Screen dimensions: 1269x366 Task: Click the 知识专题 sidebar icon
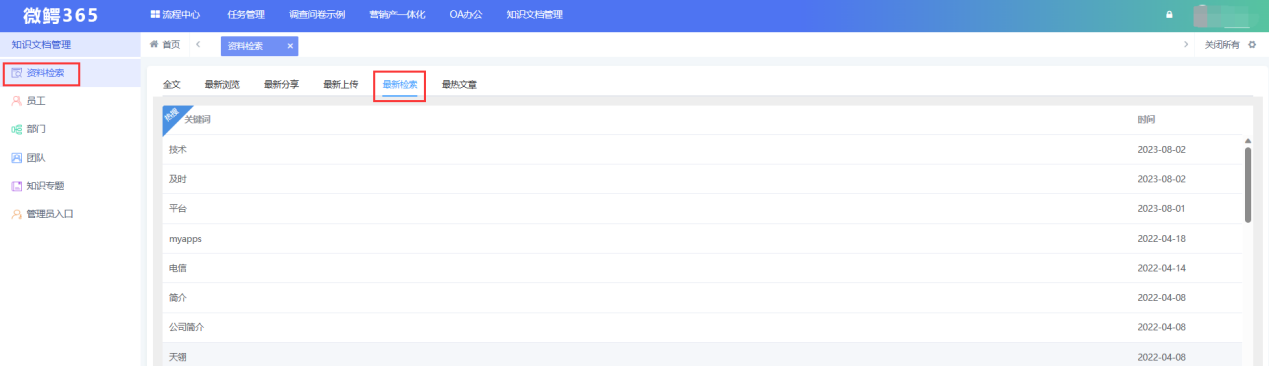coord(16,185)
